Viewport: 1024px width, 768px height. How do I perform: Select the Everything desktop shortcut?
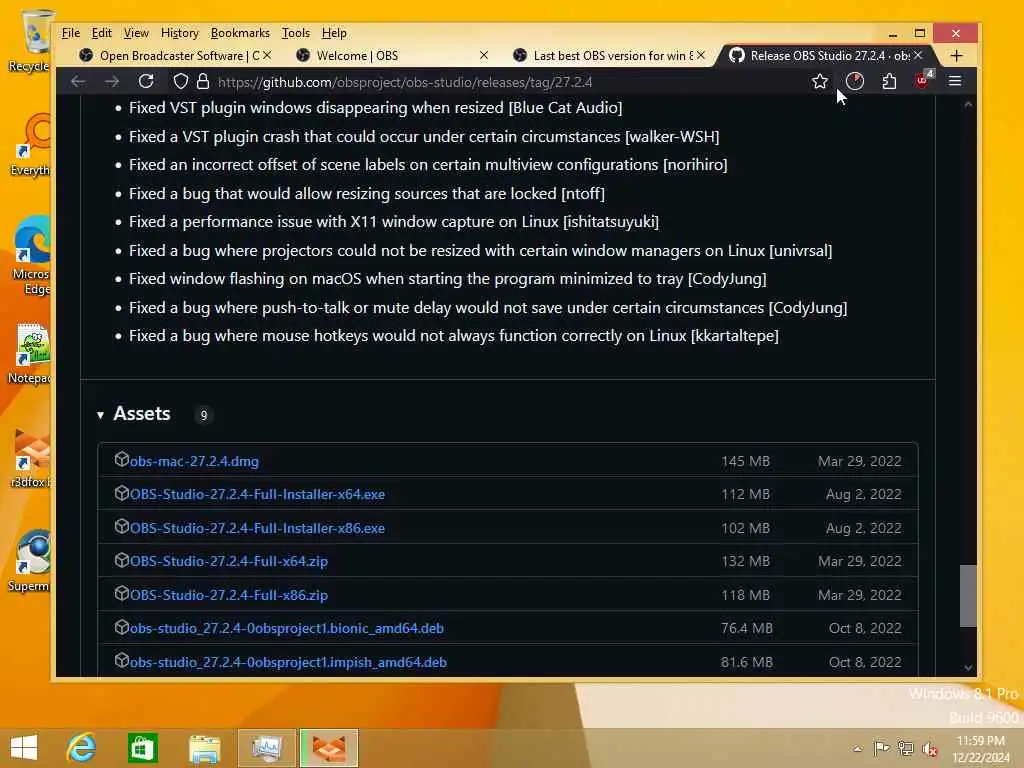coord(31,145)
